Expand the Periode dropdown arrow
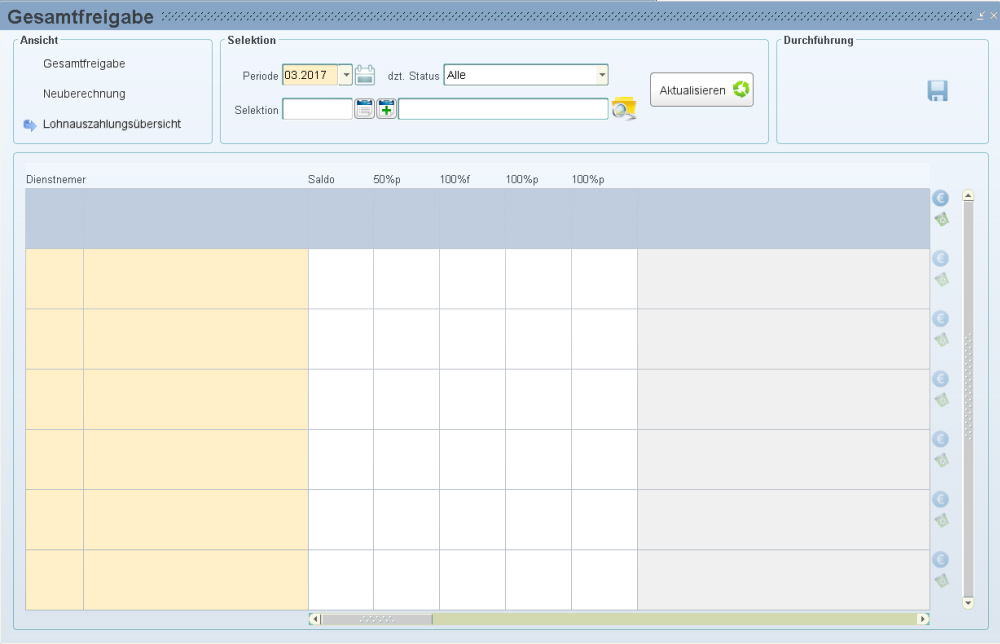This screenshot has width=1000, height=644. click(346, 75)
